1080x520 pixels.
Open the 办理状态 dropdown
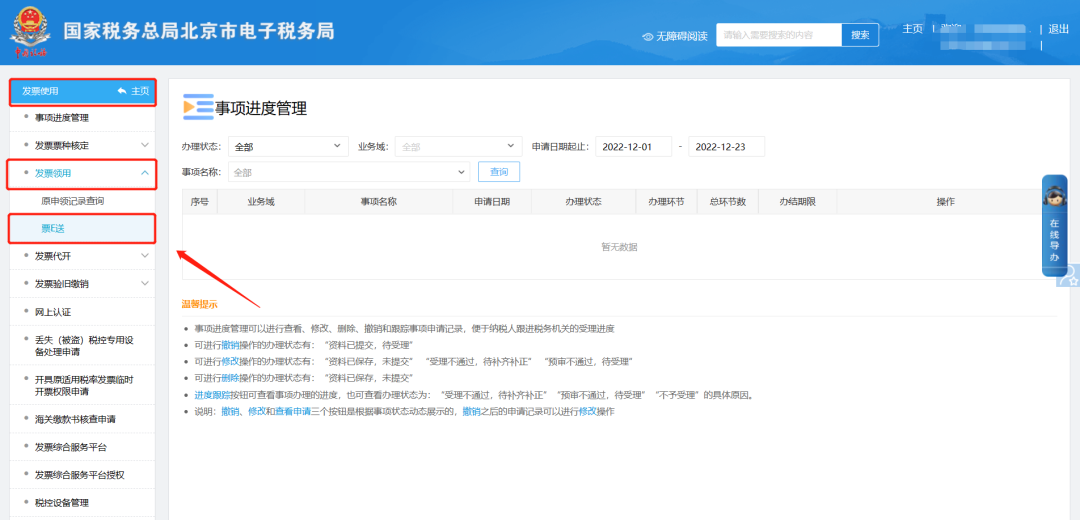(x=288, y=147)
